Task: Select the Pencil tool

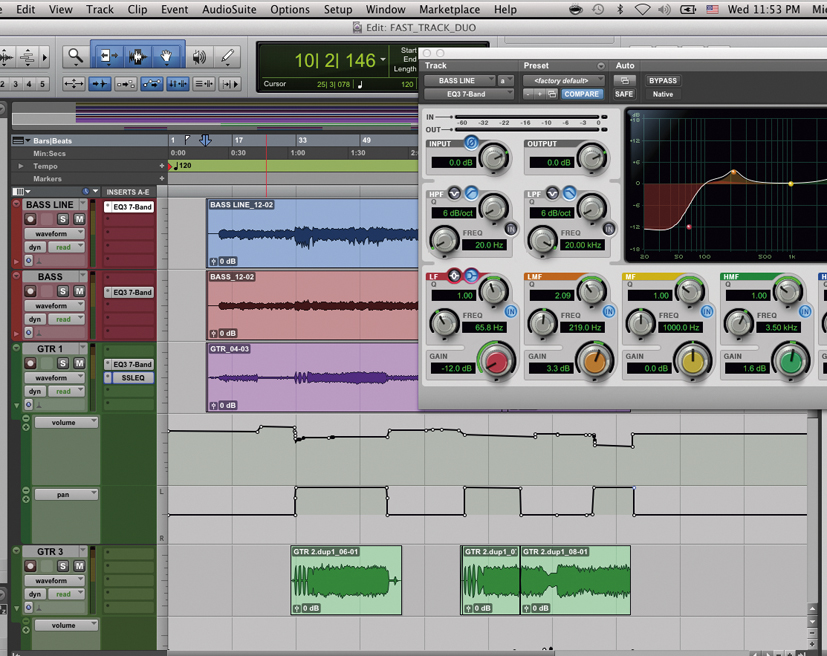Action: 227,56
